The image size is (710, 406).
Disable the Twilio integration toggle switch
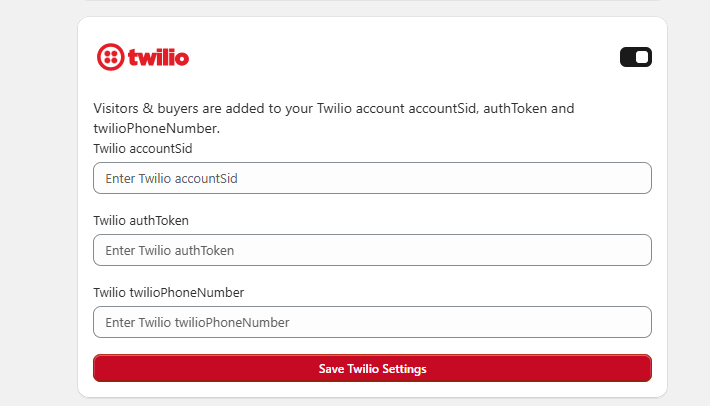(636, 57)
